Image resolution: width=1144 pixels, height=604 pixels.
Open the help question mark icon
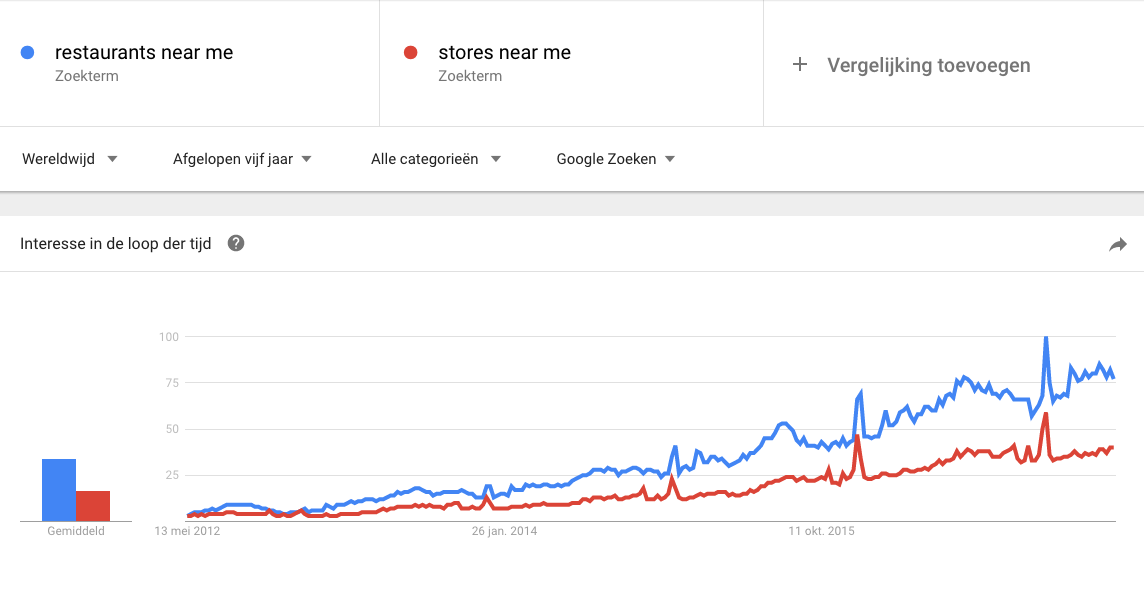[236, 243]
